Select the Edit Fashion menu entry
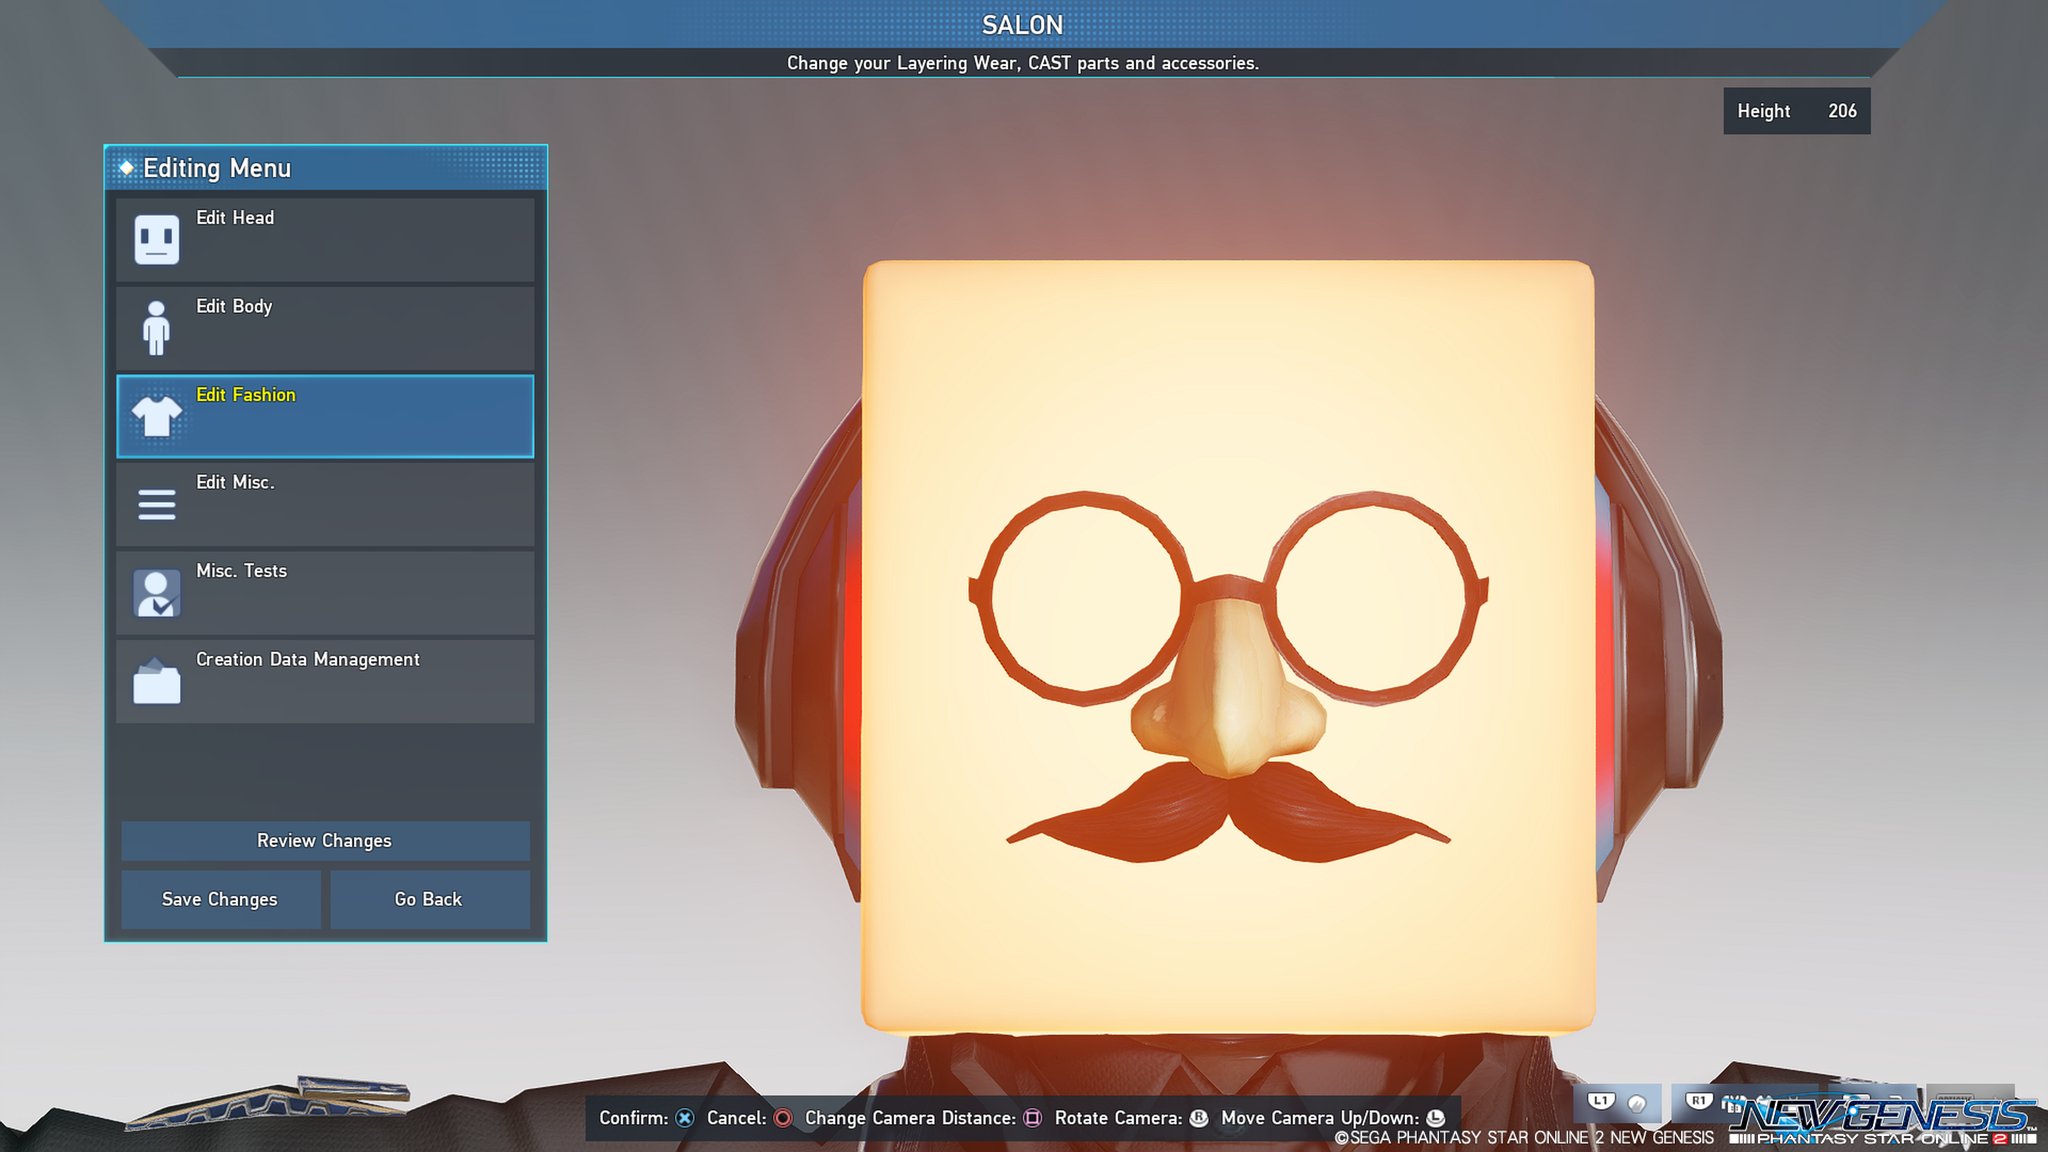Viewport: 2048px width, 1152px height. pyautogui.click(x=325, y=416)
